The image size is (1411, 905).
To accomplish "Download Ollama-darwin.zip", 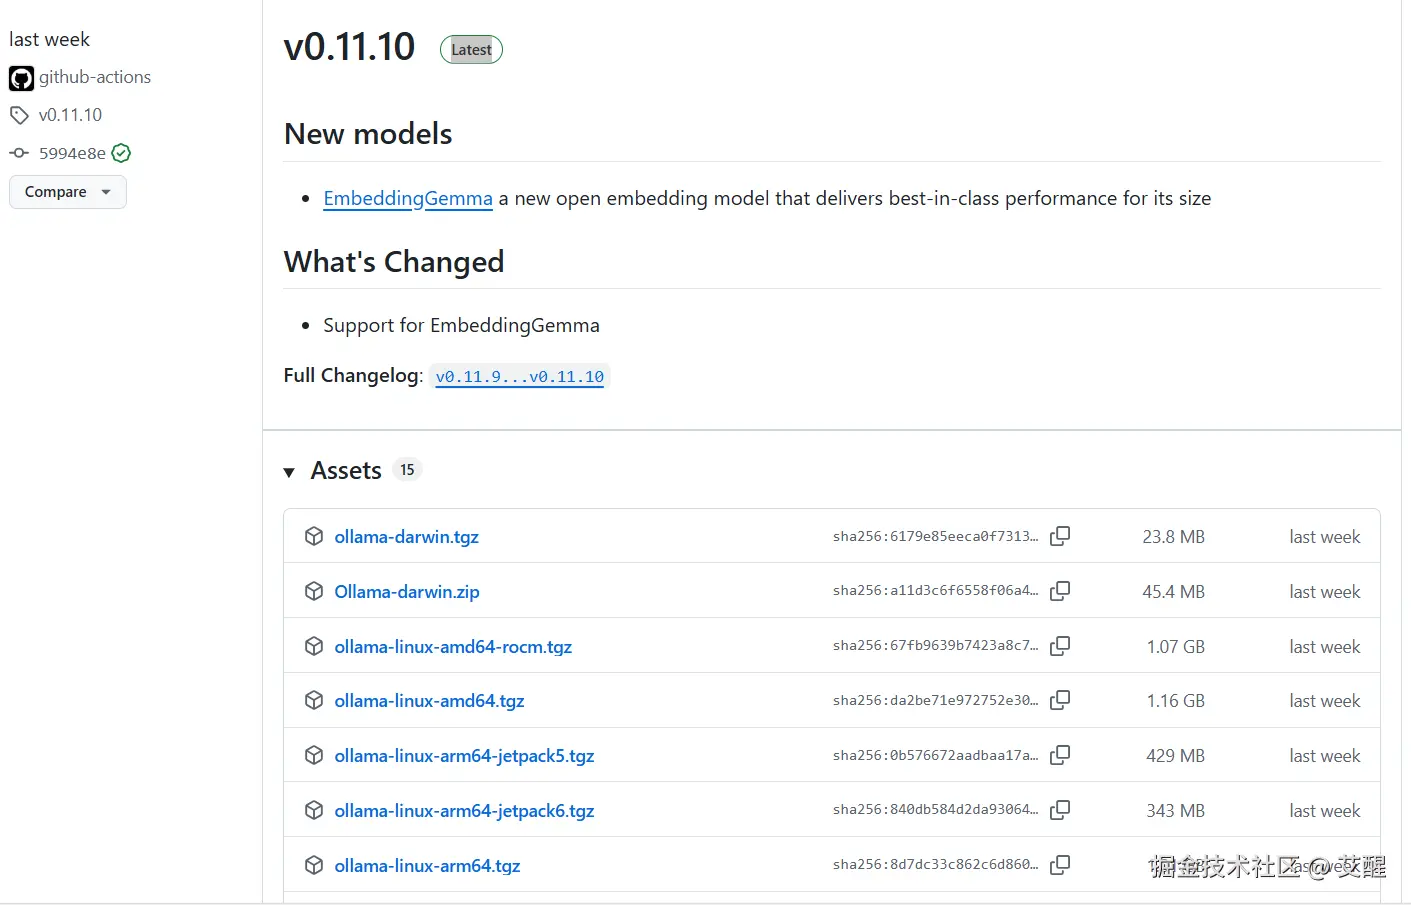I will coord(407,592).
